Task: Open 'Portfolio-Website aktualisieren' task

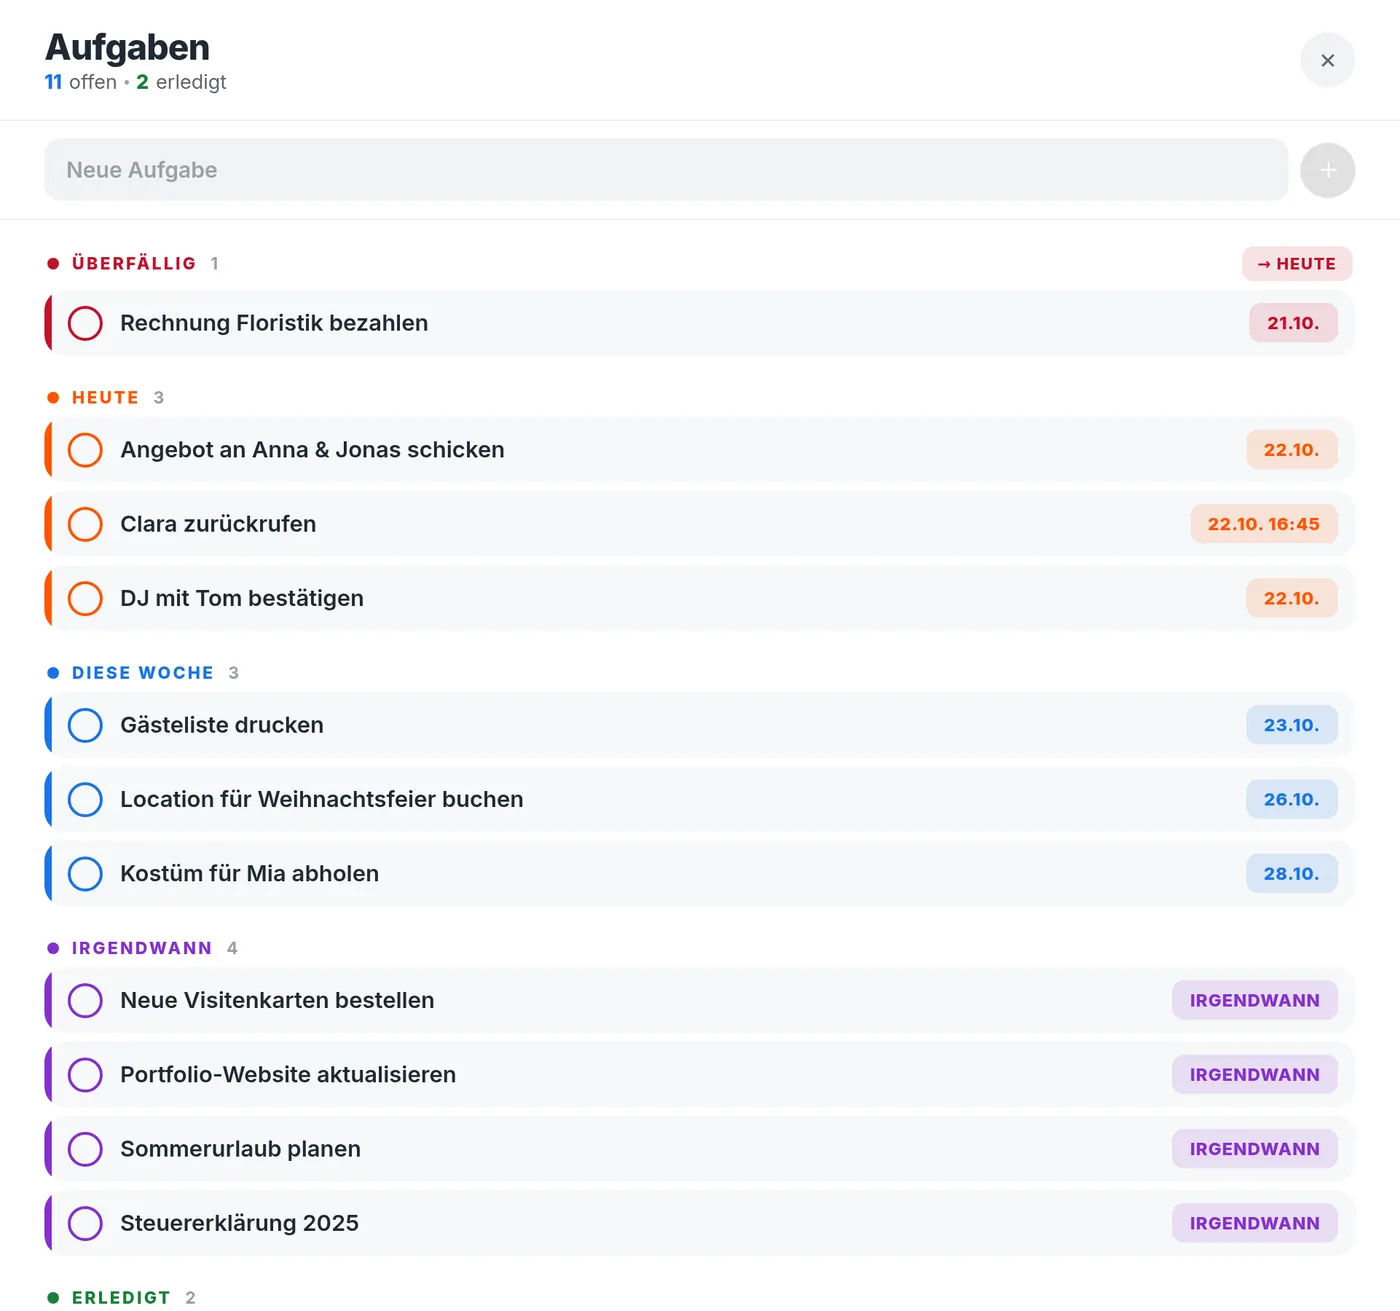Action: pyautogui.click(x=288, y=1074)
